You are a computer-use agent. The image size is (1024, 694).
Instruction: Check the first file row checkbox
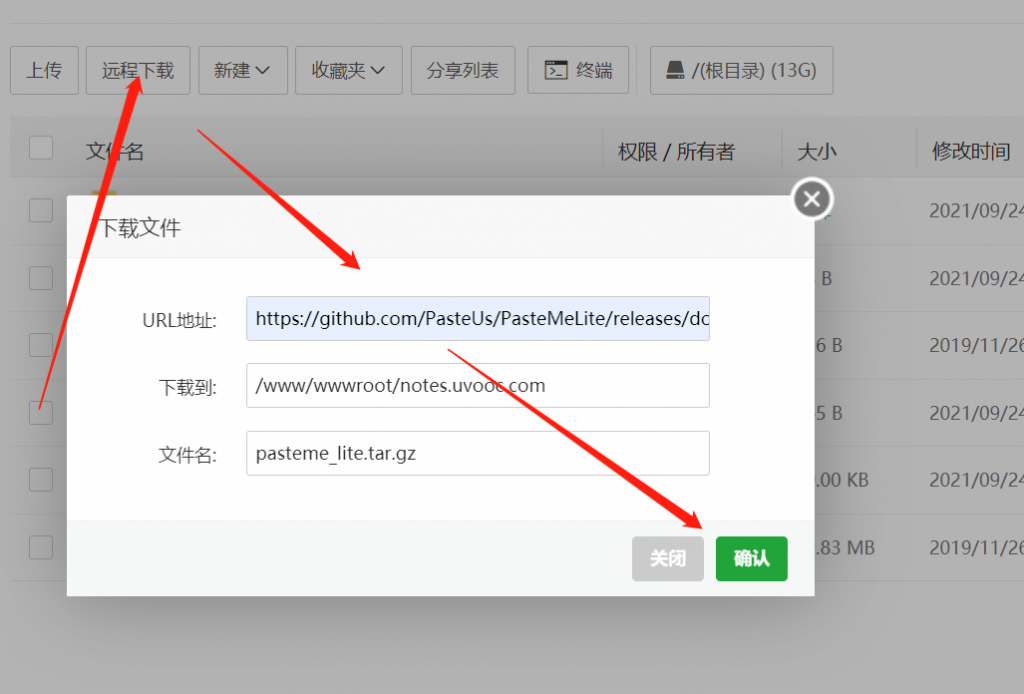coord(40,211)
